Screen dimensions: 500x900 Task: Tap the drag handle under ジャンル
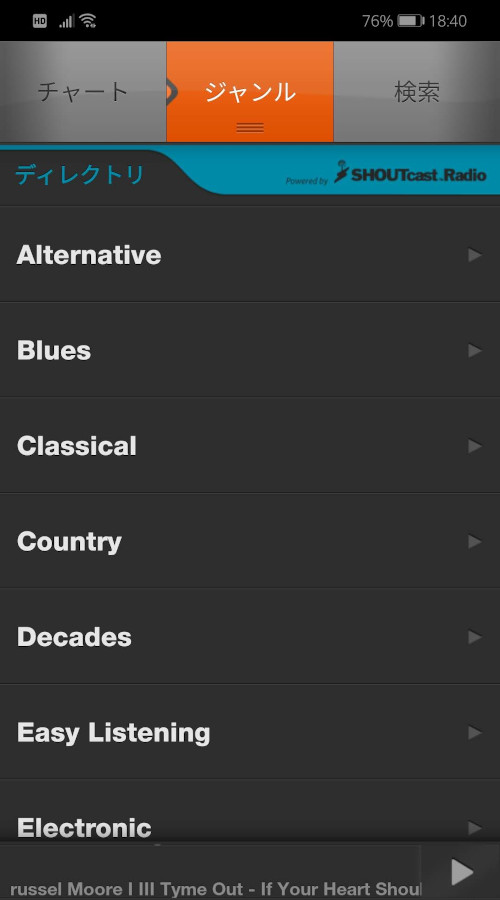pos(250,127)
